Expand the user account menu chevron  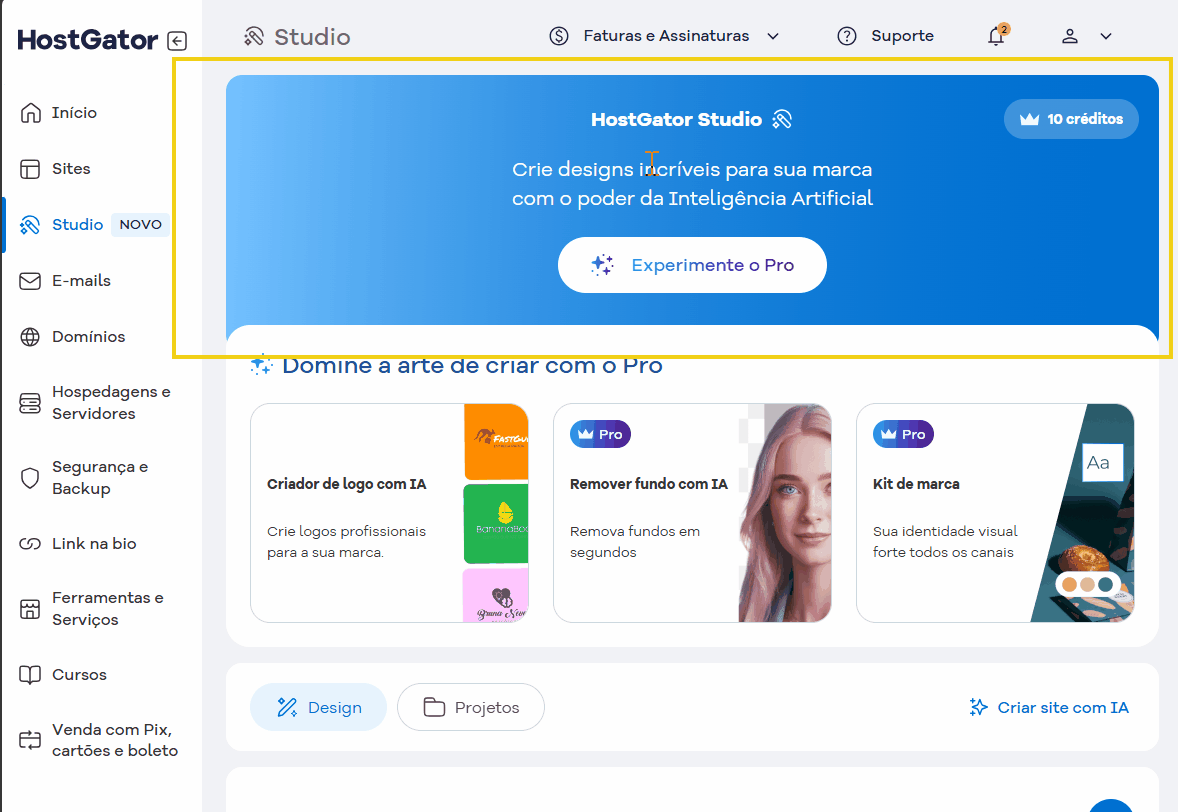(x=1106, y=36)
